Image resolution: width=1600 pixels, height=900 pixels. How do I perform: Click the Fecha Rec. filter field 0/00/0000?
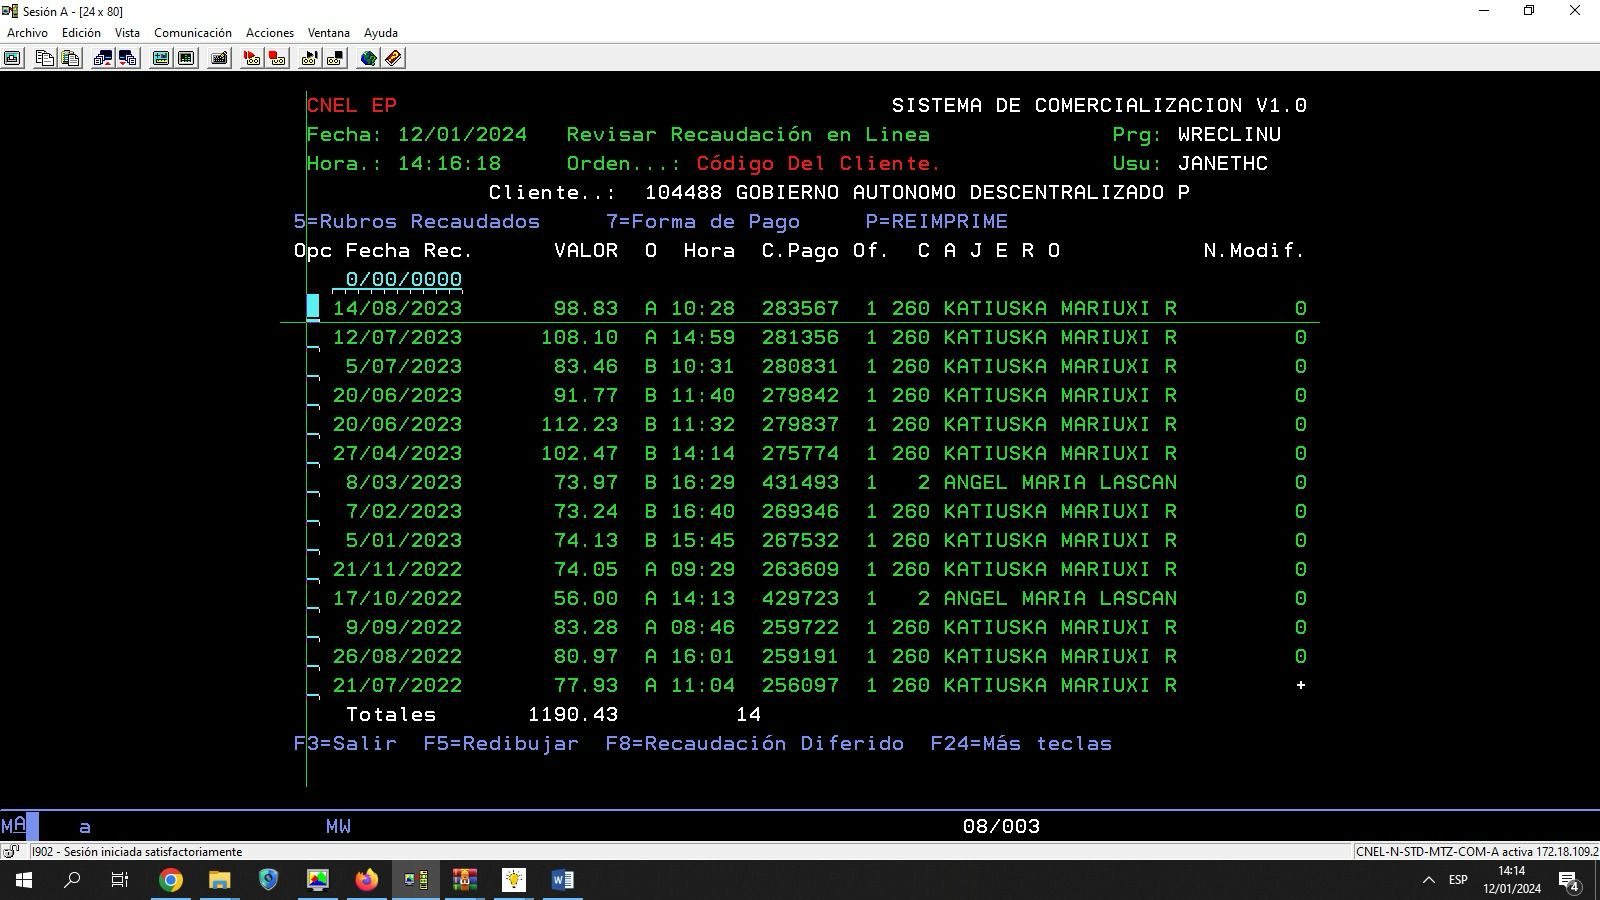403,279
